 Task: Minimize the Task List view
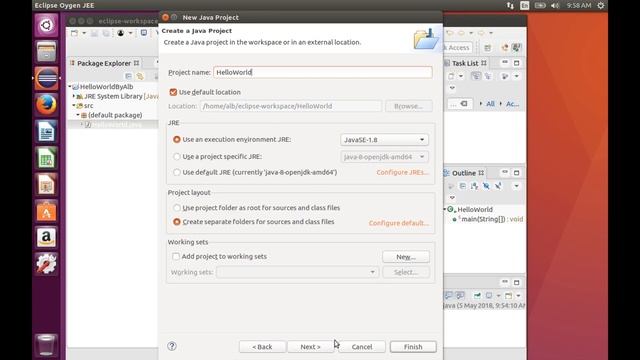505,63
